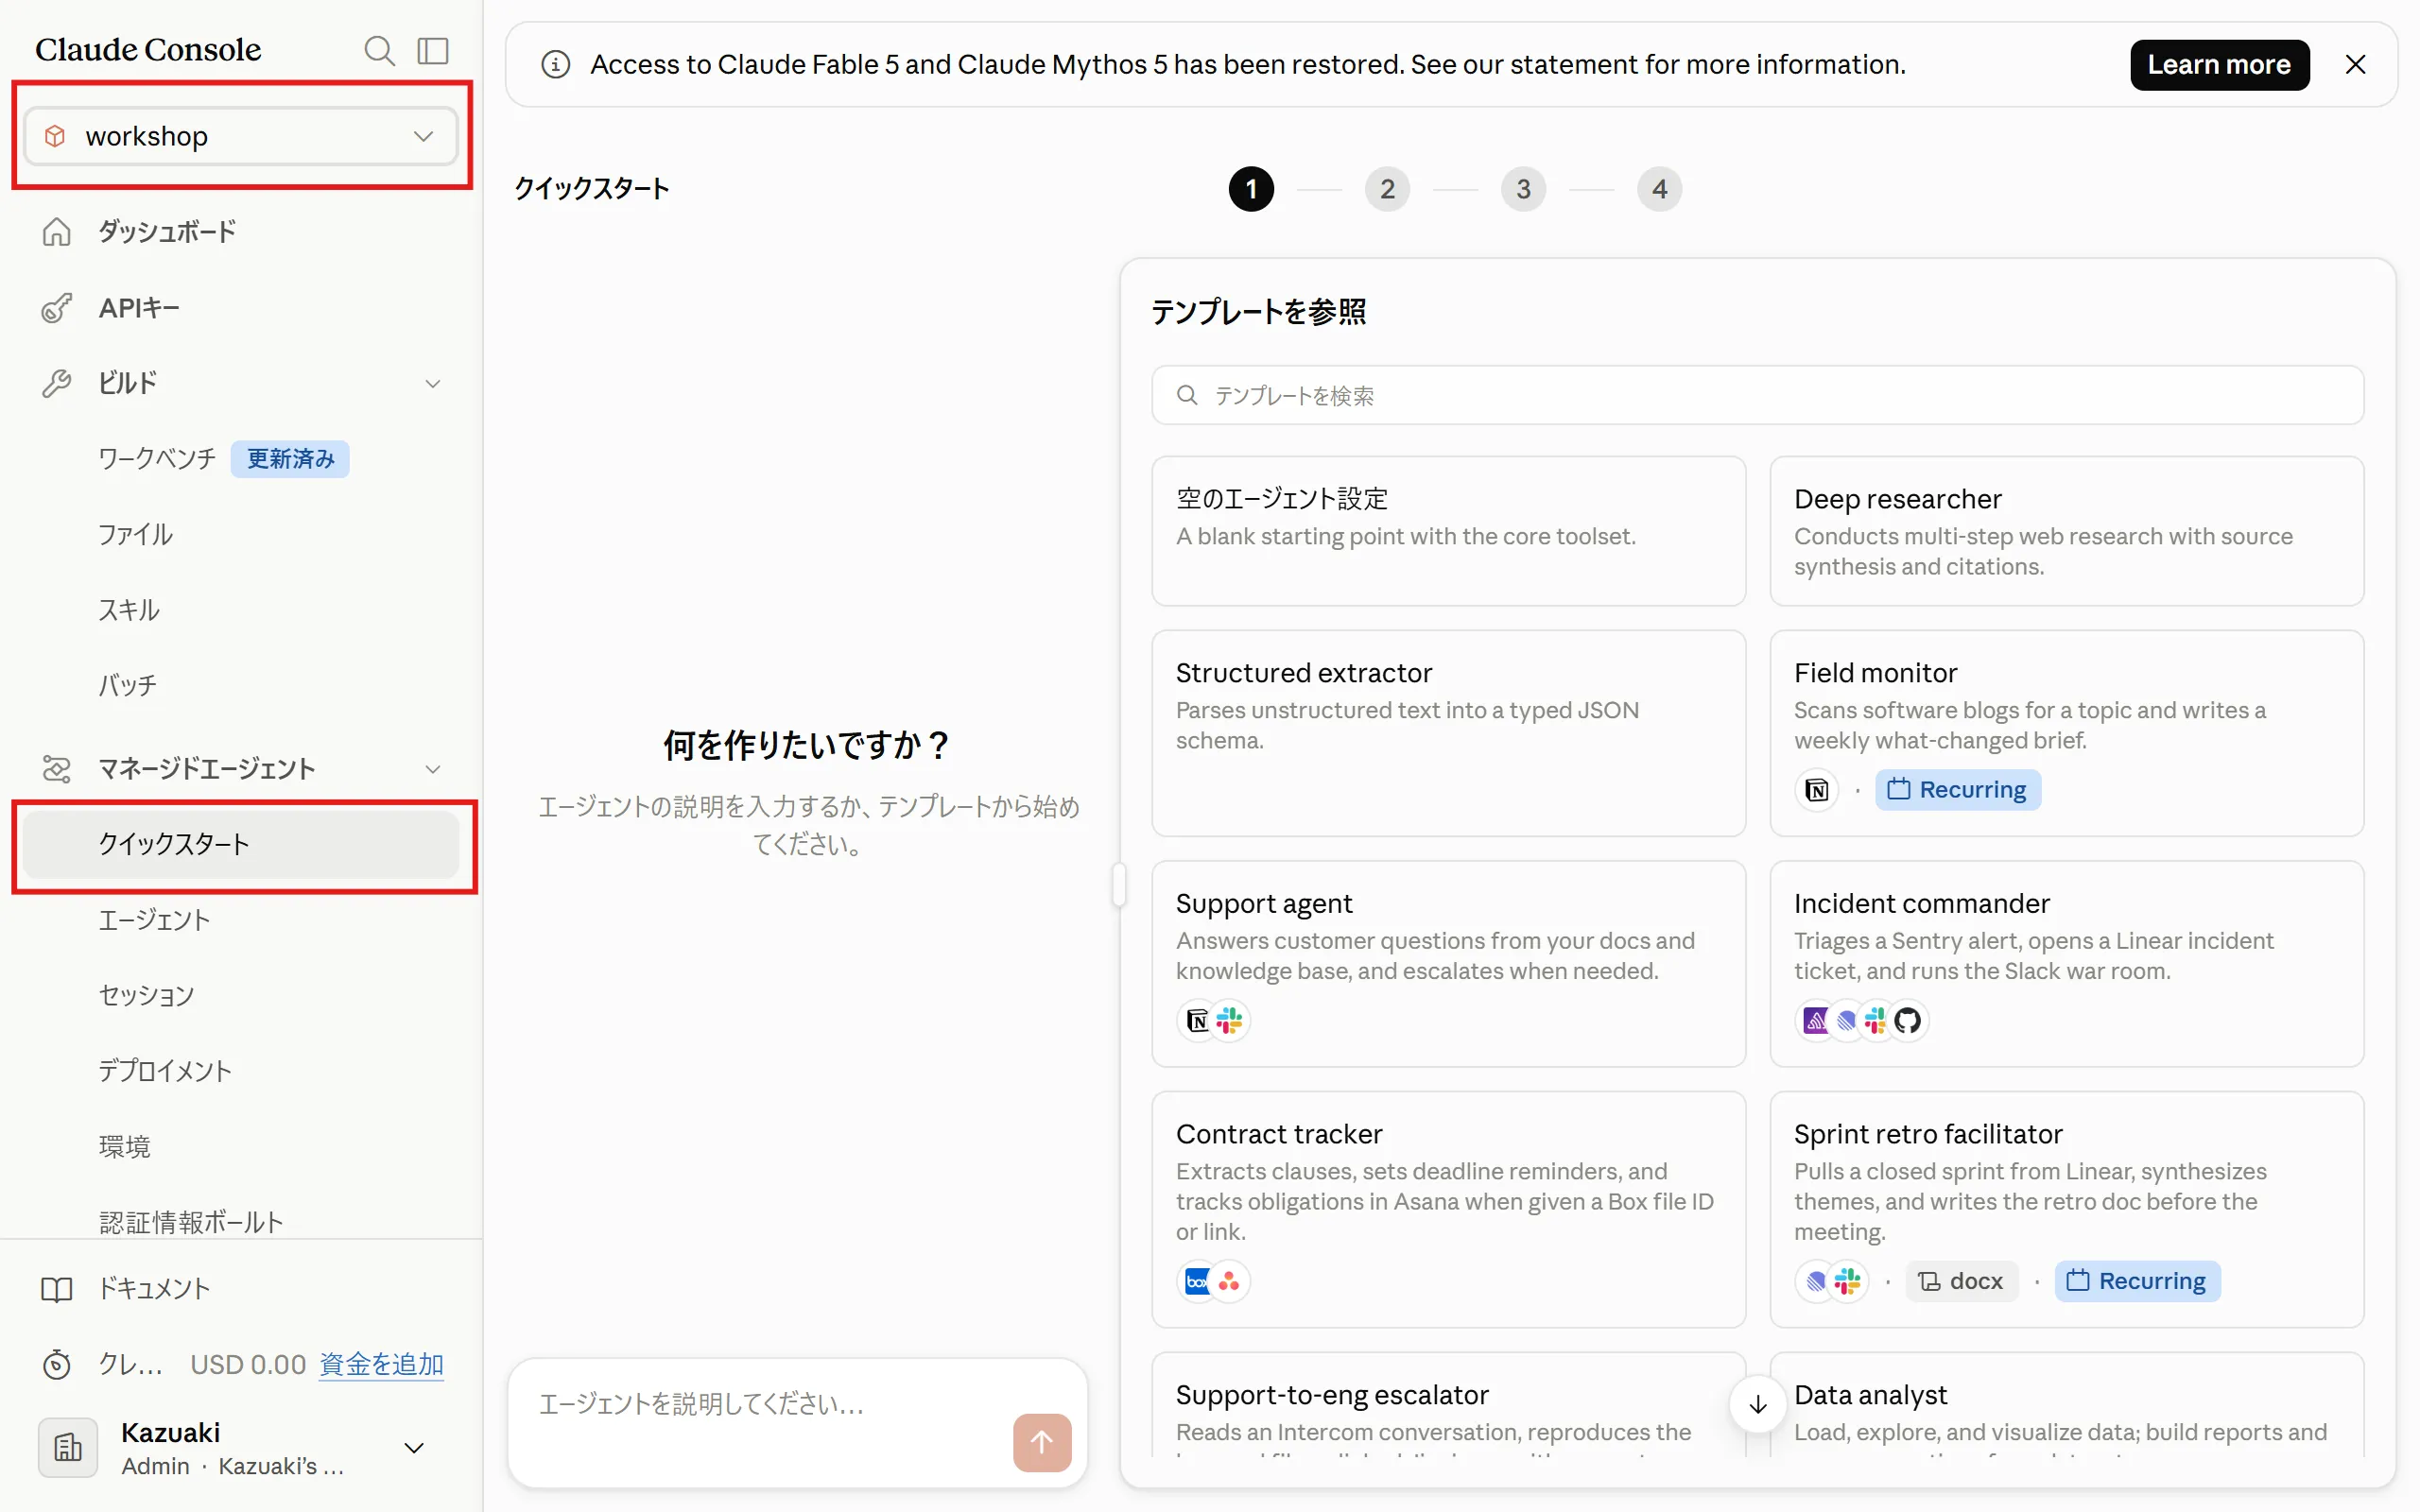Image resolution: width=2420 pixels, height=1512 pixels.
Task: Select the Support-to-eng escalator template
Action: [1448, 1405]
